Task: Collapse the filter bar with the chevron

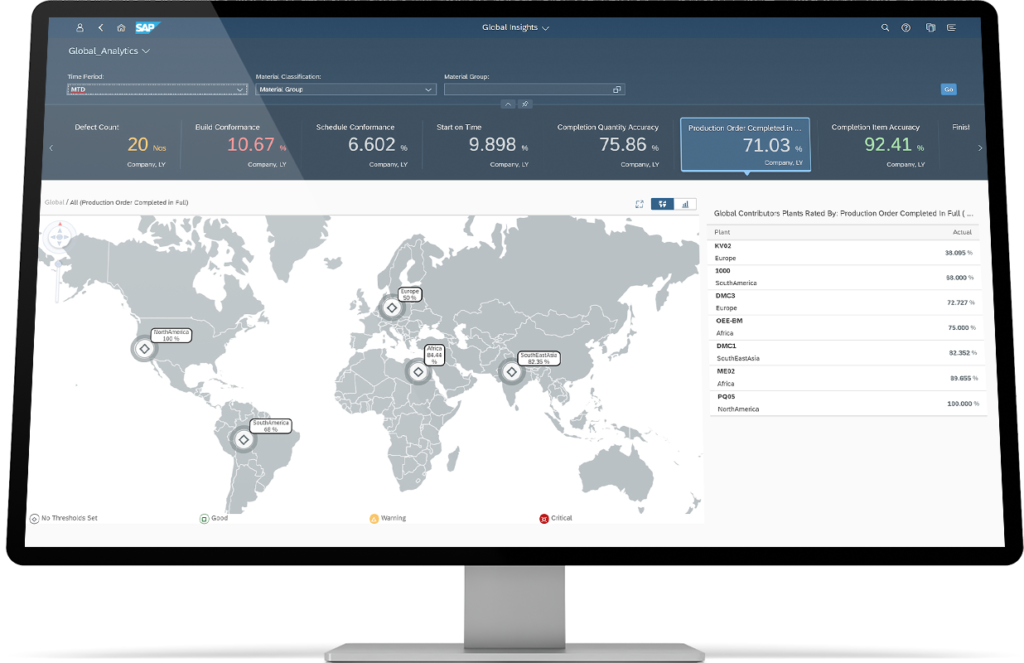Action: (508, 103)
